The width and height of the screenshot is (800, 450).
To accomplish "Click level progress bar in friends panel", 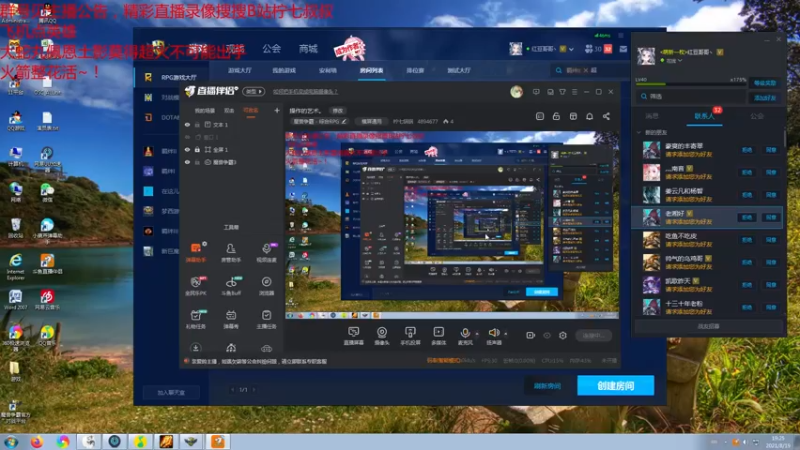I will pyautogui.click(x=689, y=84).
